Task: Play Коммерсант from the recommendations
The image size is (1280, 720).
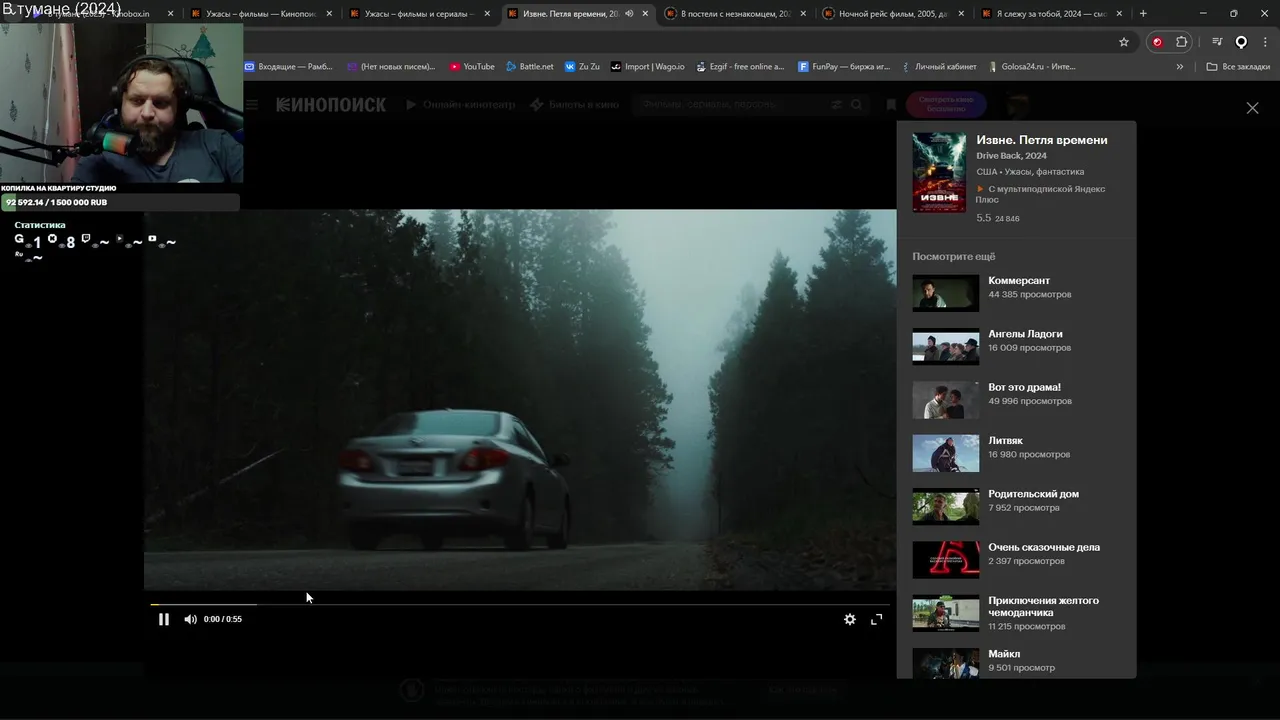Action: coord(1019,281)
